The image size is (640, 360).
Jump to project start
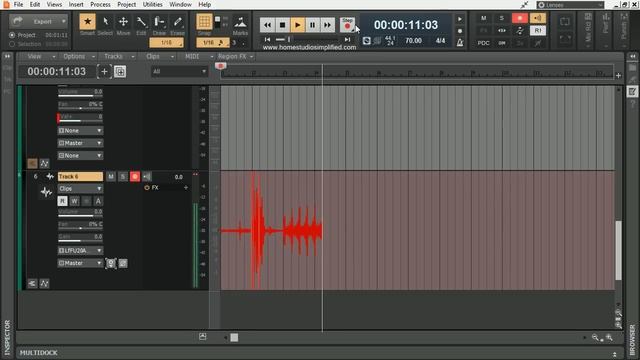267,40
